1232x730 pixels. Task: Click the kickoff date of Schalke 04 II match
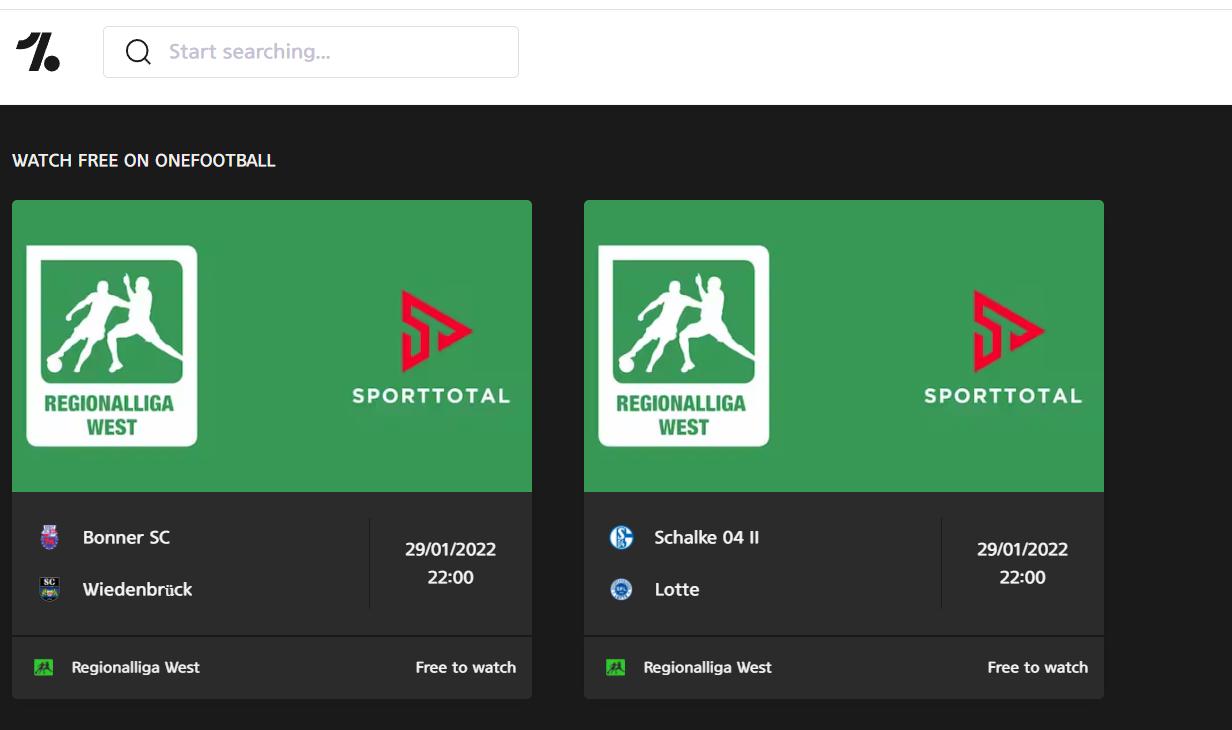tap(1022, 549)
